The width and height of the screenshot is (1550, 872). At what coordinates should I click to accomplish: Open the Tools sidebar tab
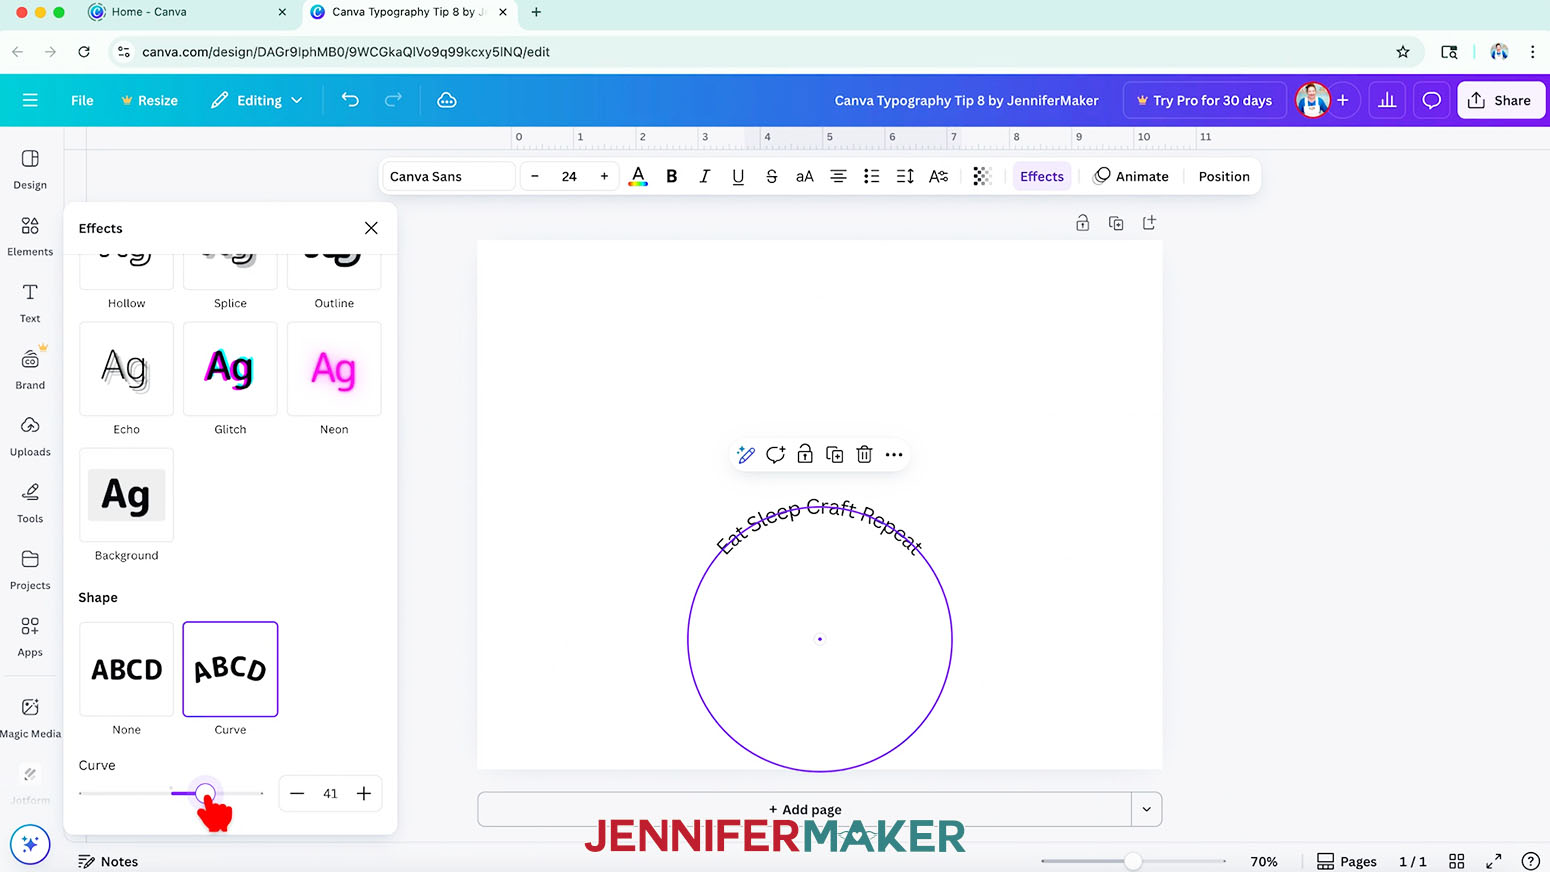tap(30, 503)
